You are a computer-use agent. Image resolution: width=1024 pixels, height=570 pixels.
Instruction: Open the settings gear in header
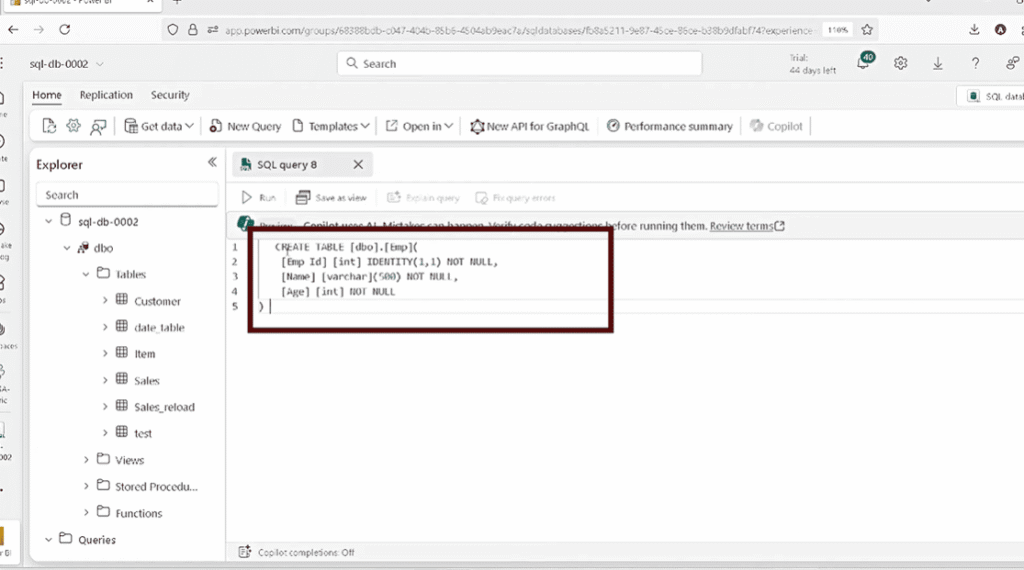(901, 63)
